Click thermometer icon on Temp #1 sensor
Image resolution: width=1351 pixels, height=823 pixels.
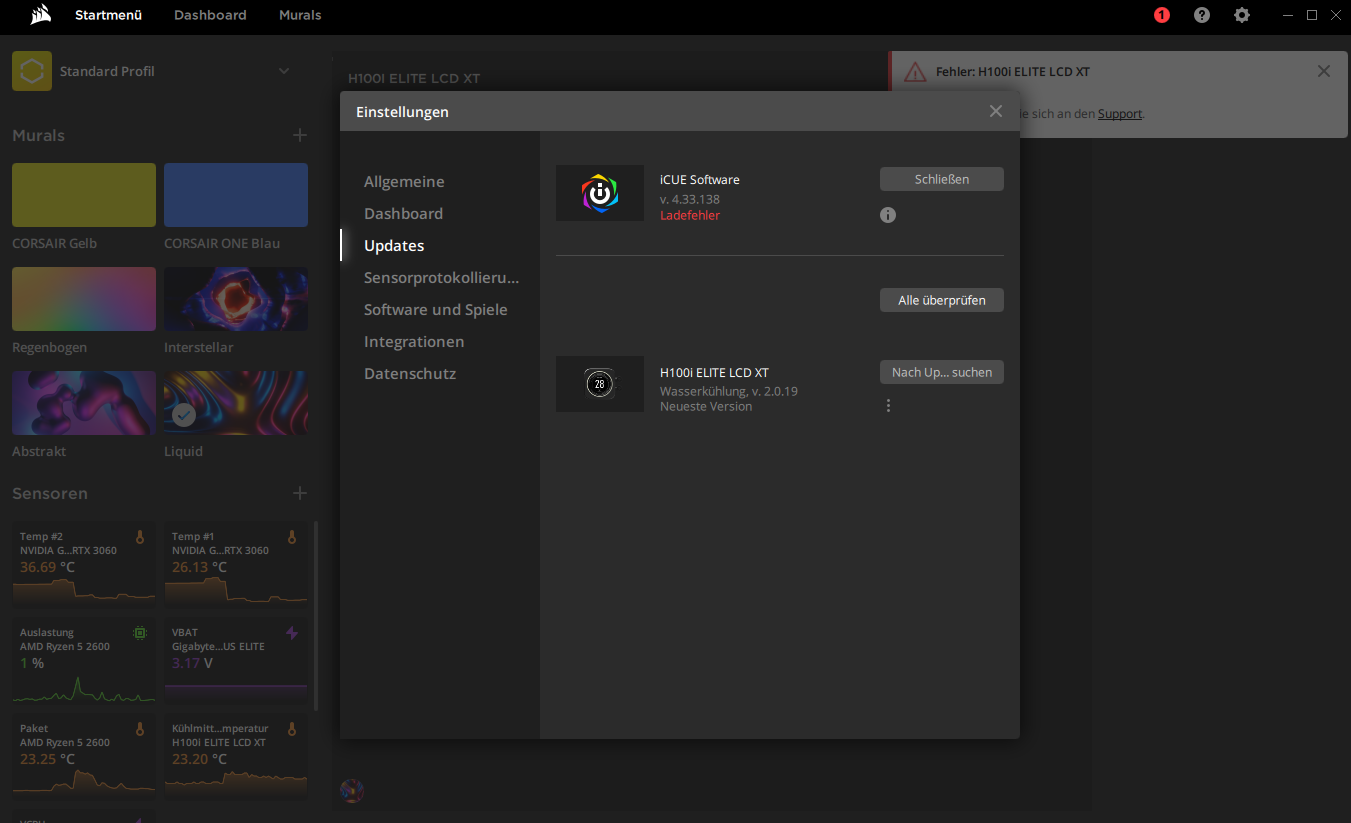pyautogui.click(x=292, y=537)
